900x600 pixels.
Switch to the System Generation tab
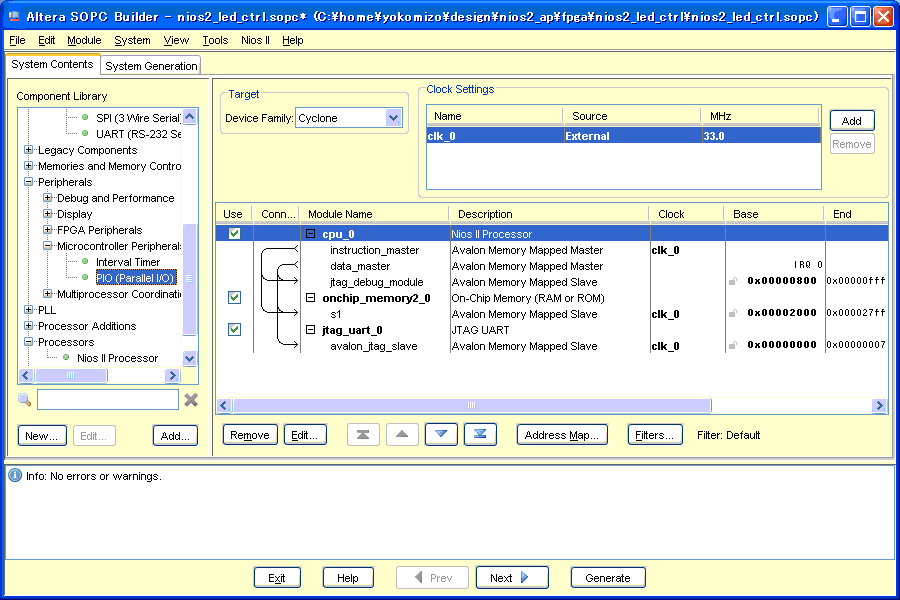(x=151, y=65)
